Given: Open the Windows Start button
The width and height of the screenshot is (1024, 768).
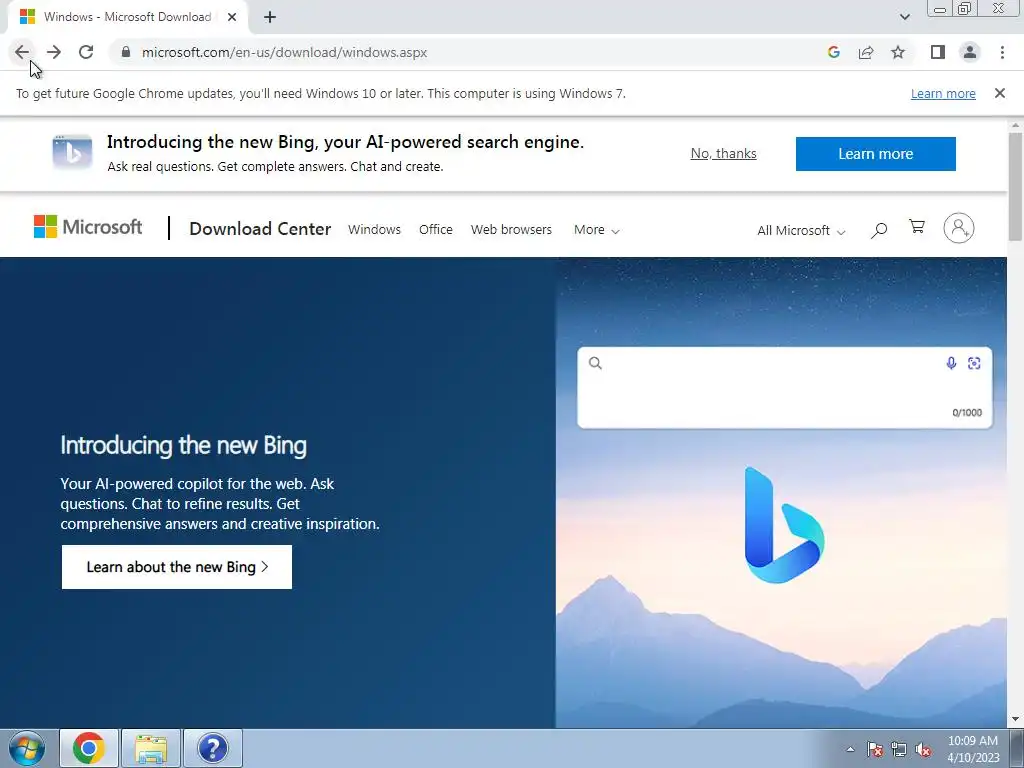Looking at the screenshot, I should [x=27, y=748].
